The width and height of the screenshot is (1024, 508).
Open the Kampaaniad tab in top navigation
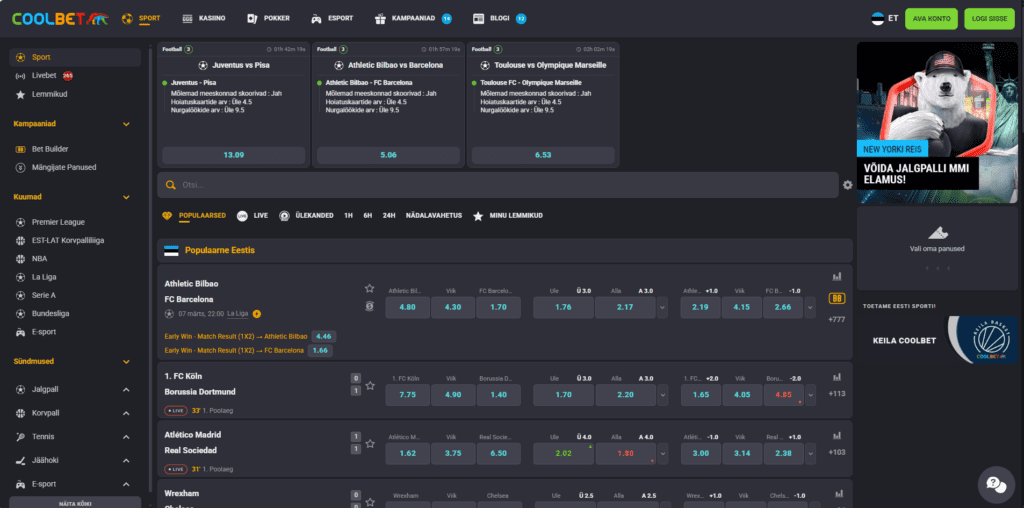pyautogui.click(x=413, y=18)
